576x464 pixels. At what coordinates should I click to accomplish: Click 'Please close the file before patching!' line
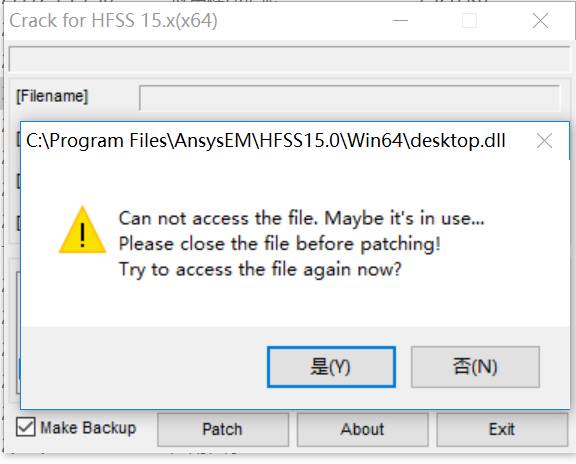click(x=280, y=244)
